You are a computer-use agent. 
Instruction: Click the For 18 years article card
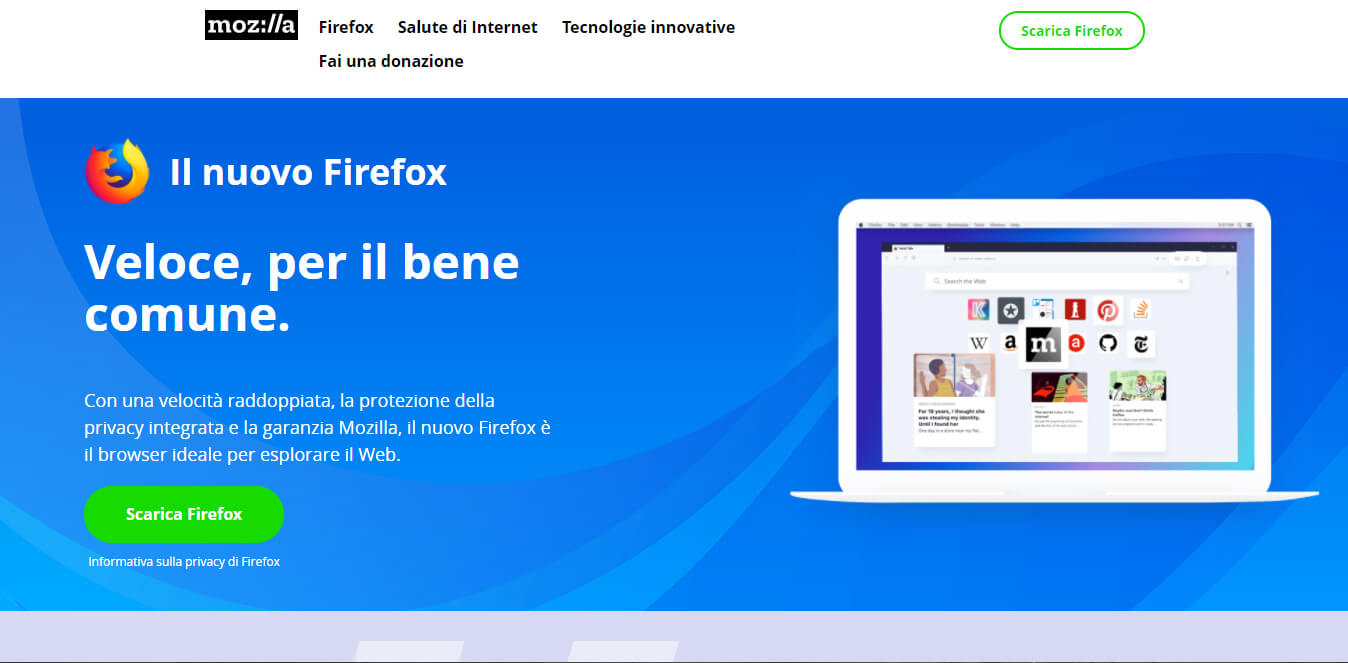(955, 400)
